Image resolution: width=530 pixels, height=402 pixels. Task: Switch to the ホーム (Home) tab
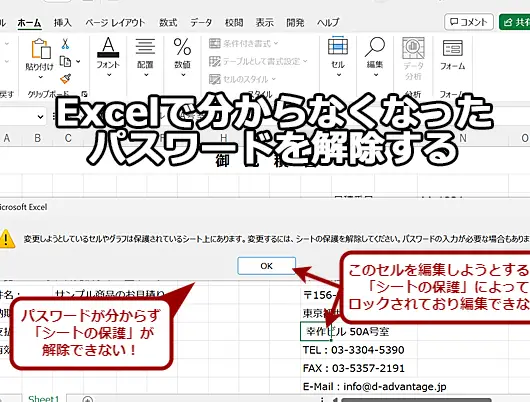29,23
